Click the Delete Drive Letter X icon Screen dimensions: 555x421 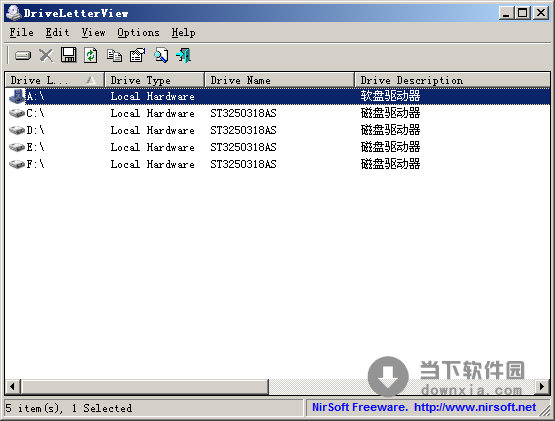pos(46,56)
